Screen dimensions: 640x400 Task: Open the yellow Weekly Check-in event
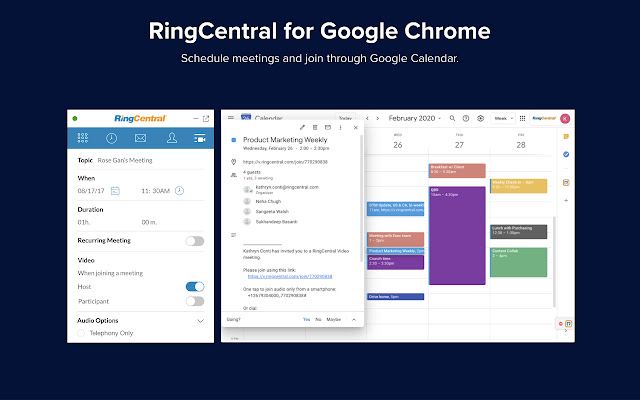click(x=518, y=186)
